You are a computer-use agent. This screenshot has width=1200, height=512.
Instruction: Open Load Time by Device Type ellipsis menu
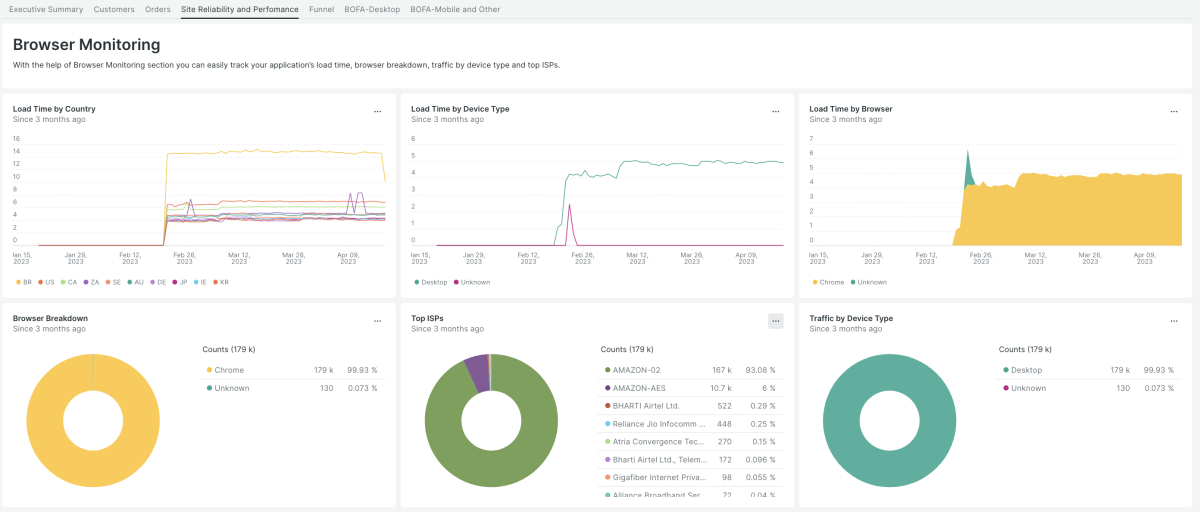coord(775,111)
